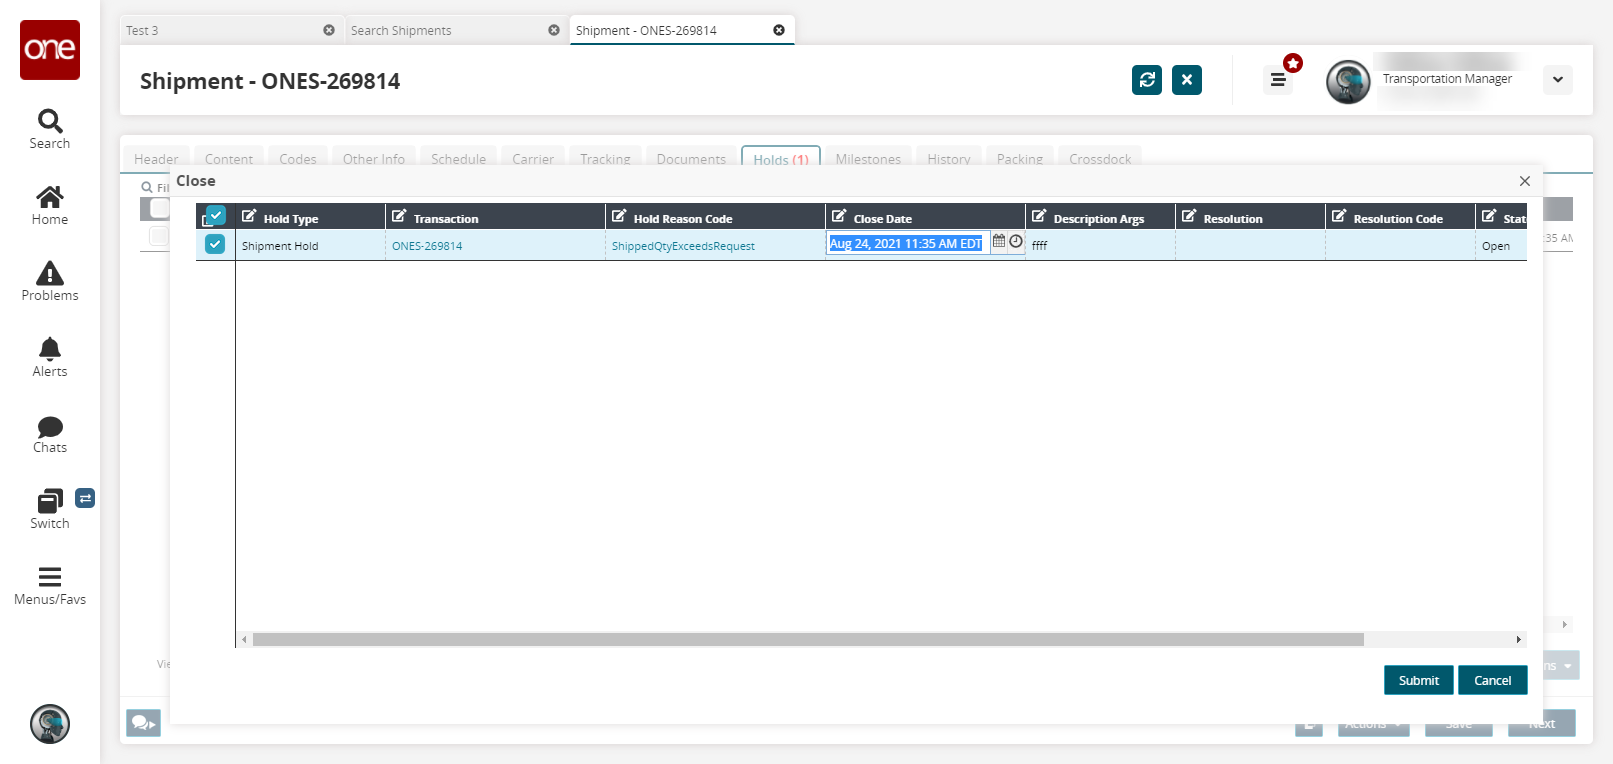Close the Close dialog with the X
Viewport: 1613px width, 764px height.
(1525, 181)
